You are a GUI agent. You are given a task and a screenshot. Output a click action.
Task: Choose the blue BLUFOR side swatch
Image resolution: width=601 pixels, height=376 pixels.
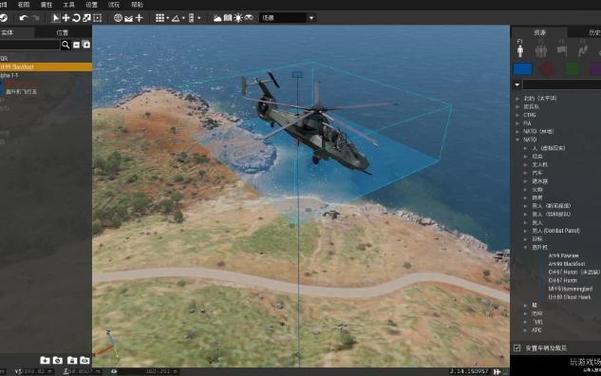coord(523,69)
